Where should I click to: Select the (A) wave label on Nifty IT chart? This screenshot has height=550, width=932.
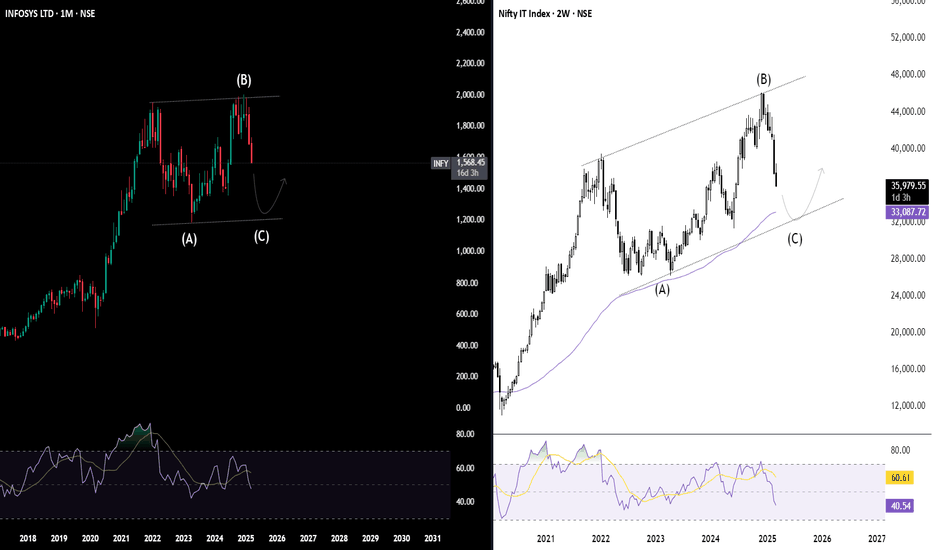pos(662,290)
